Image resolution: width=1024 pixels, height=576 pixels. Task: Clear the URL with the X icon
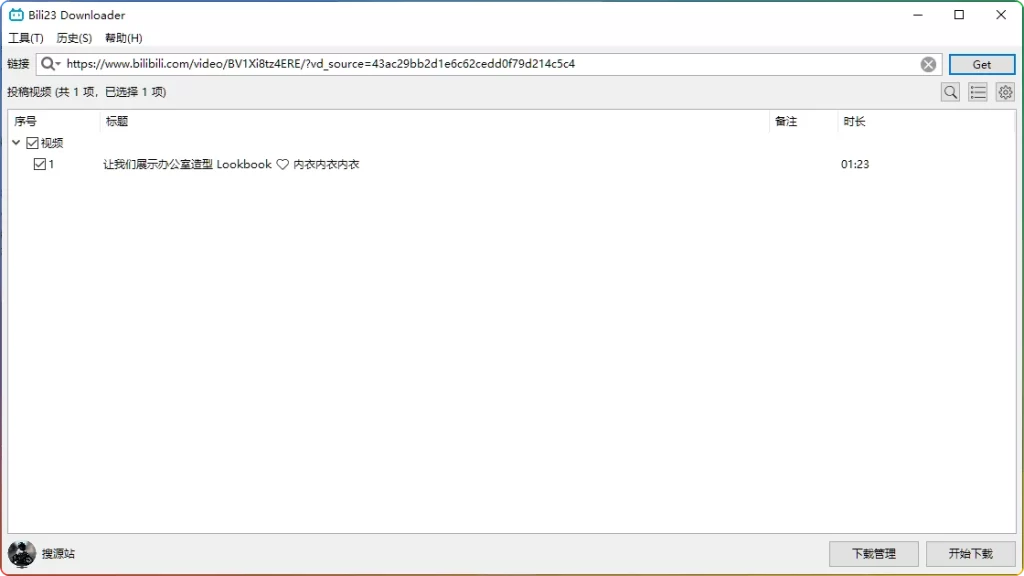pyautogui.click(x=928, y=64)
